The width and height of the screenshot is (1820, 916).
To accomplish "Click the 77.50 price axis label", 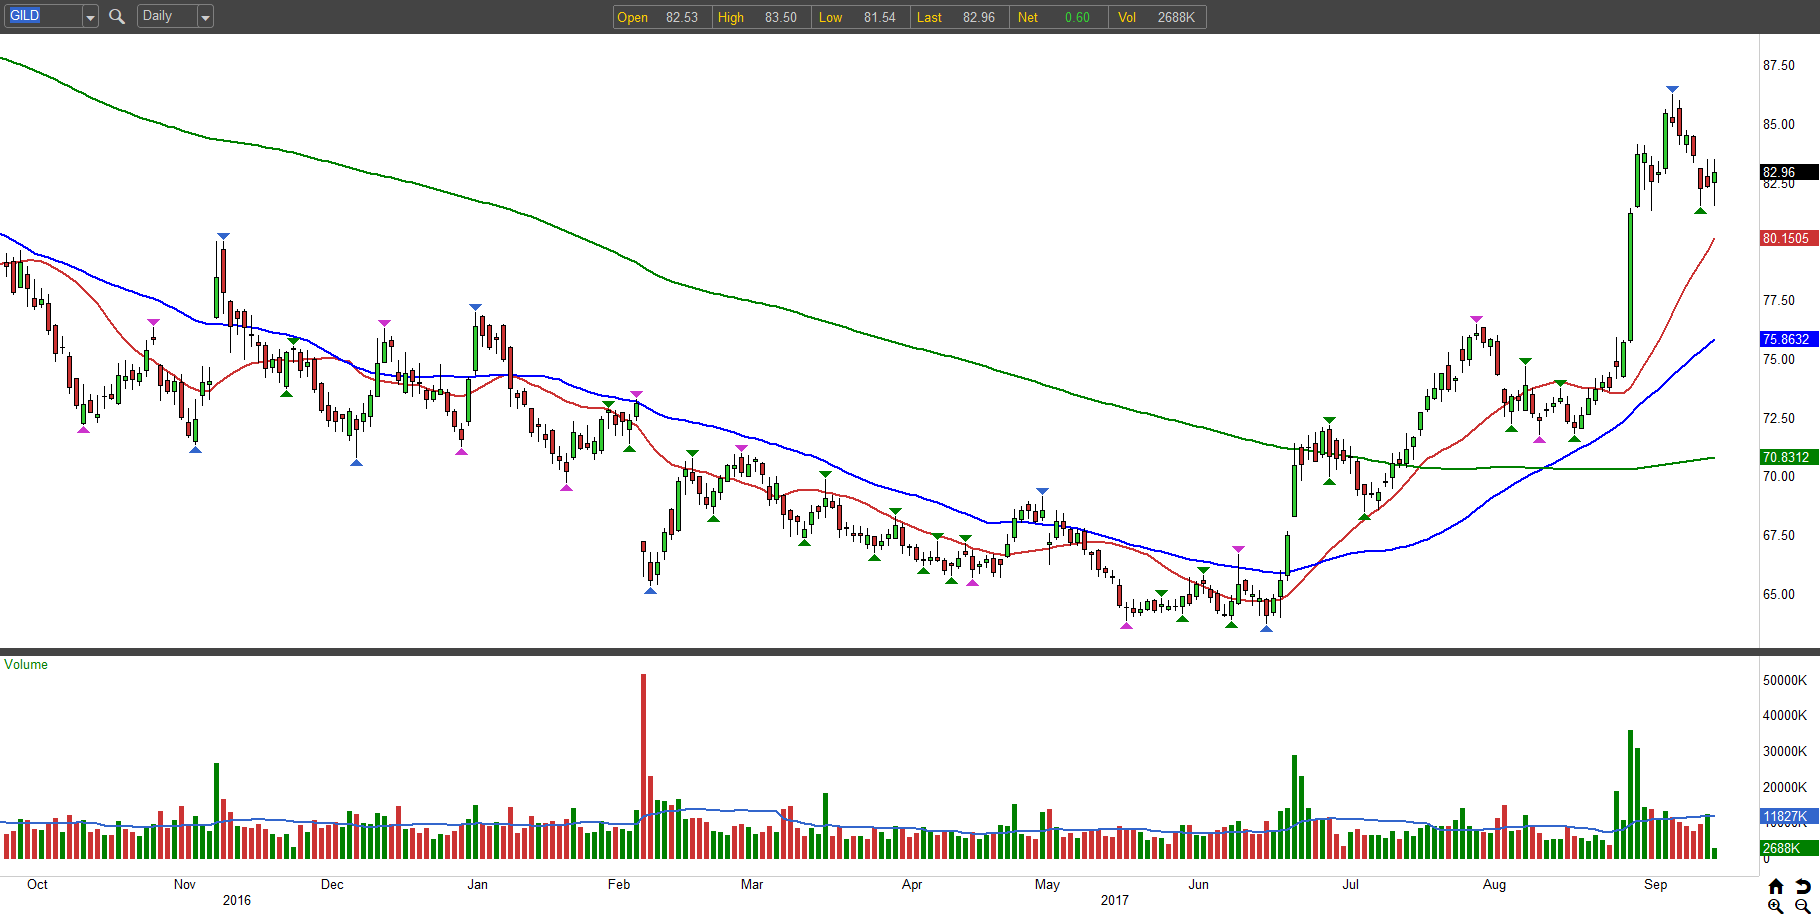I will [x=1779, y=301].
